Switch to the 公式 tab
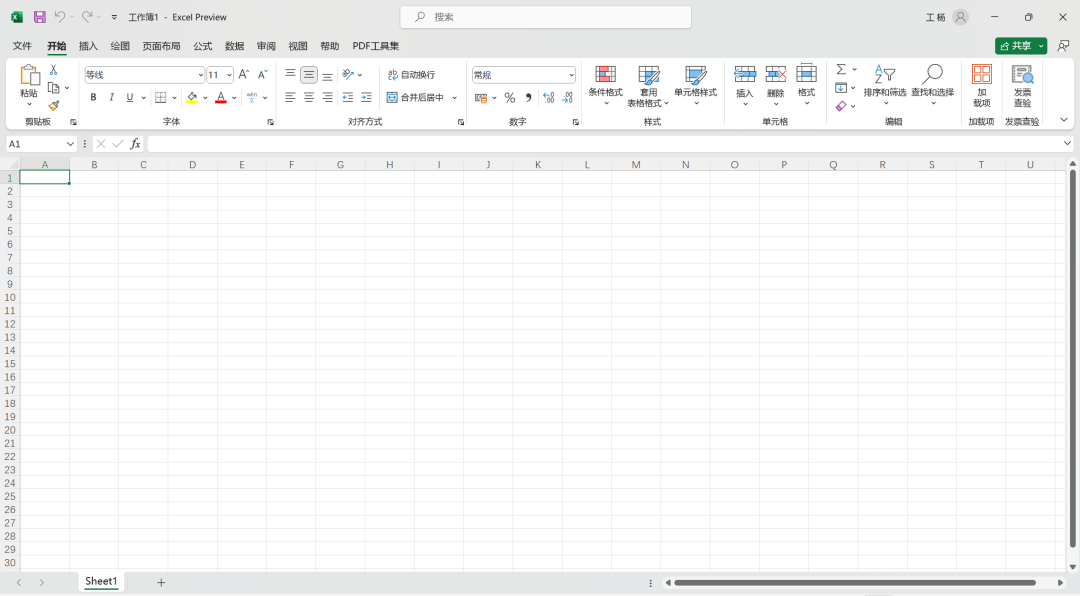This screenshot has height=596, width=1080. pos(202,45)
